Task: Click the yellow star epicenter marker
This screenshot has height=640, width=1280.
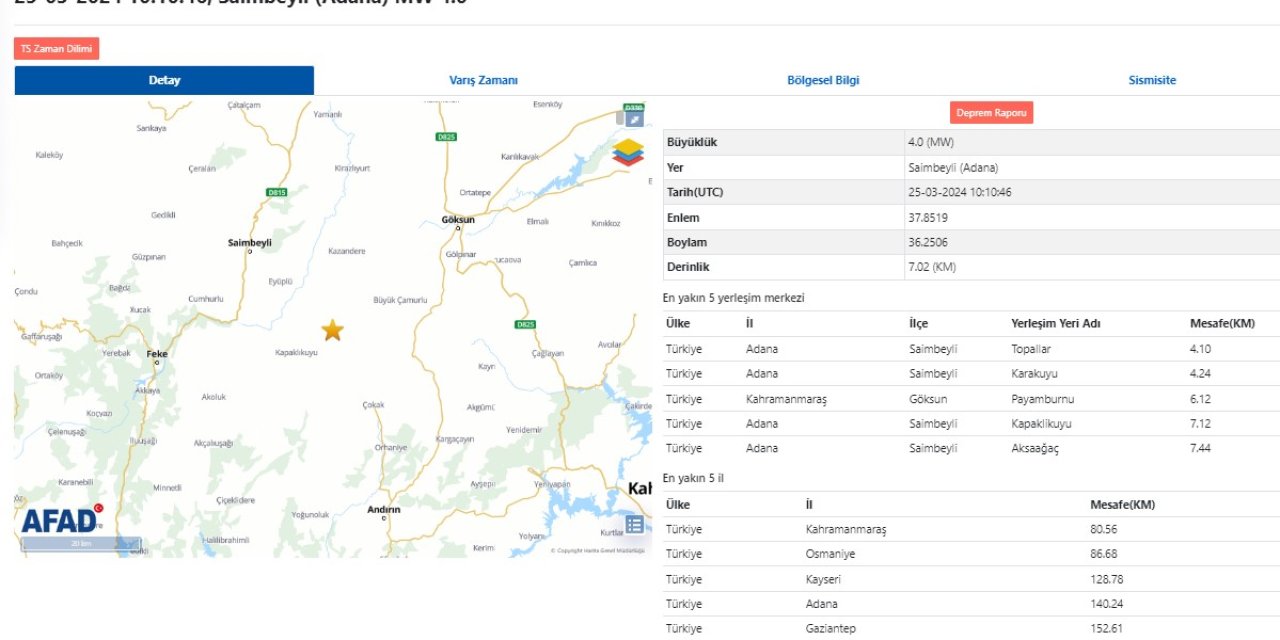Action: 332,330
